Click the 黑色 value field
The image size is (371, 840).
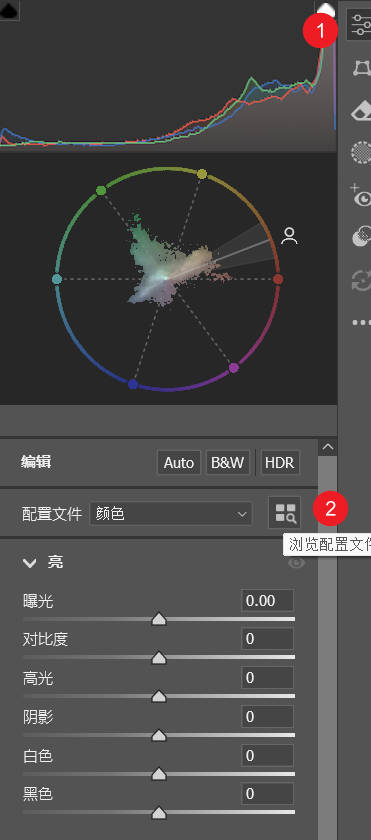267,794
